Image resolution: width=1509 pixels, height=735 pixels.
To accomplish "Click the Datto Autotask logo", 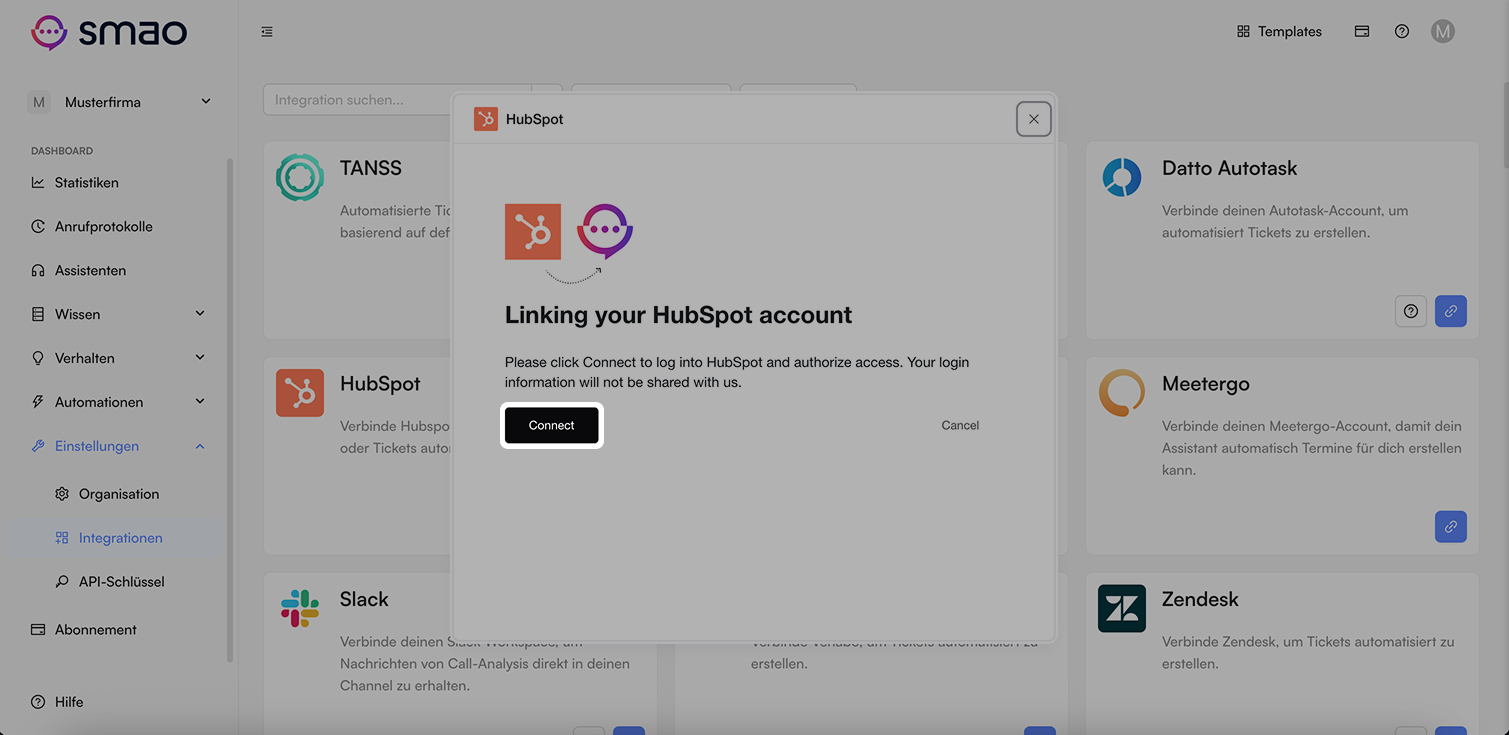I will click(x=1122, y=177).
